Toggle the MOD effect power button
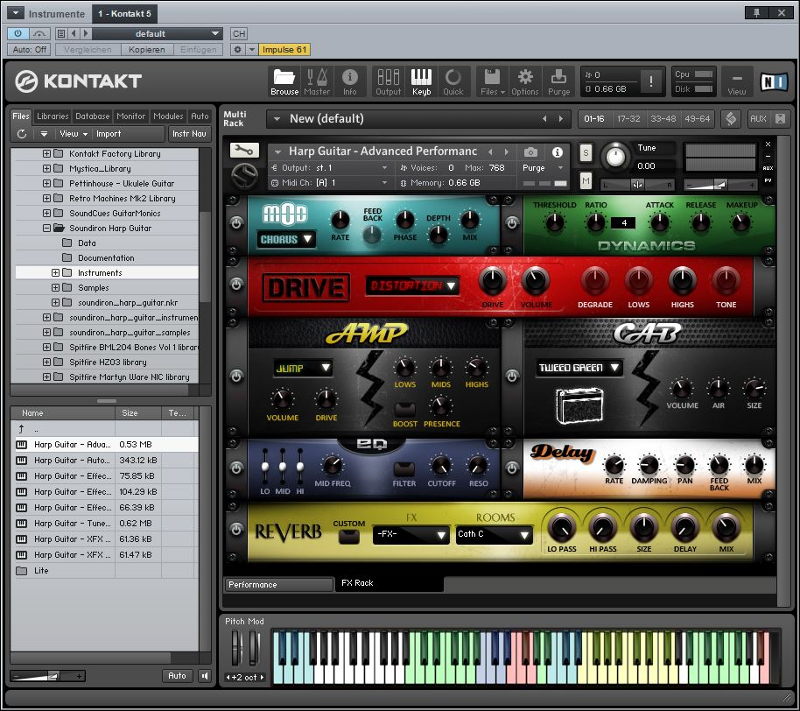Screen dimensions: 800x711 pyautogui.click(x=236, y=223)
